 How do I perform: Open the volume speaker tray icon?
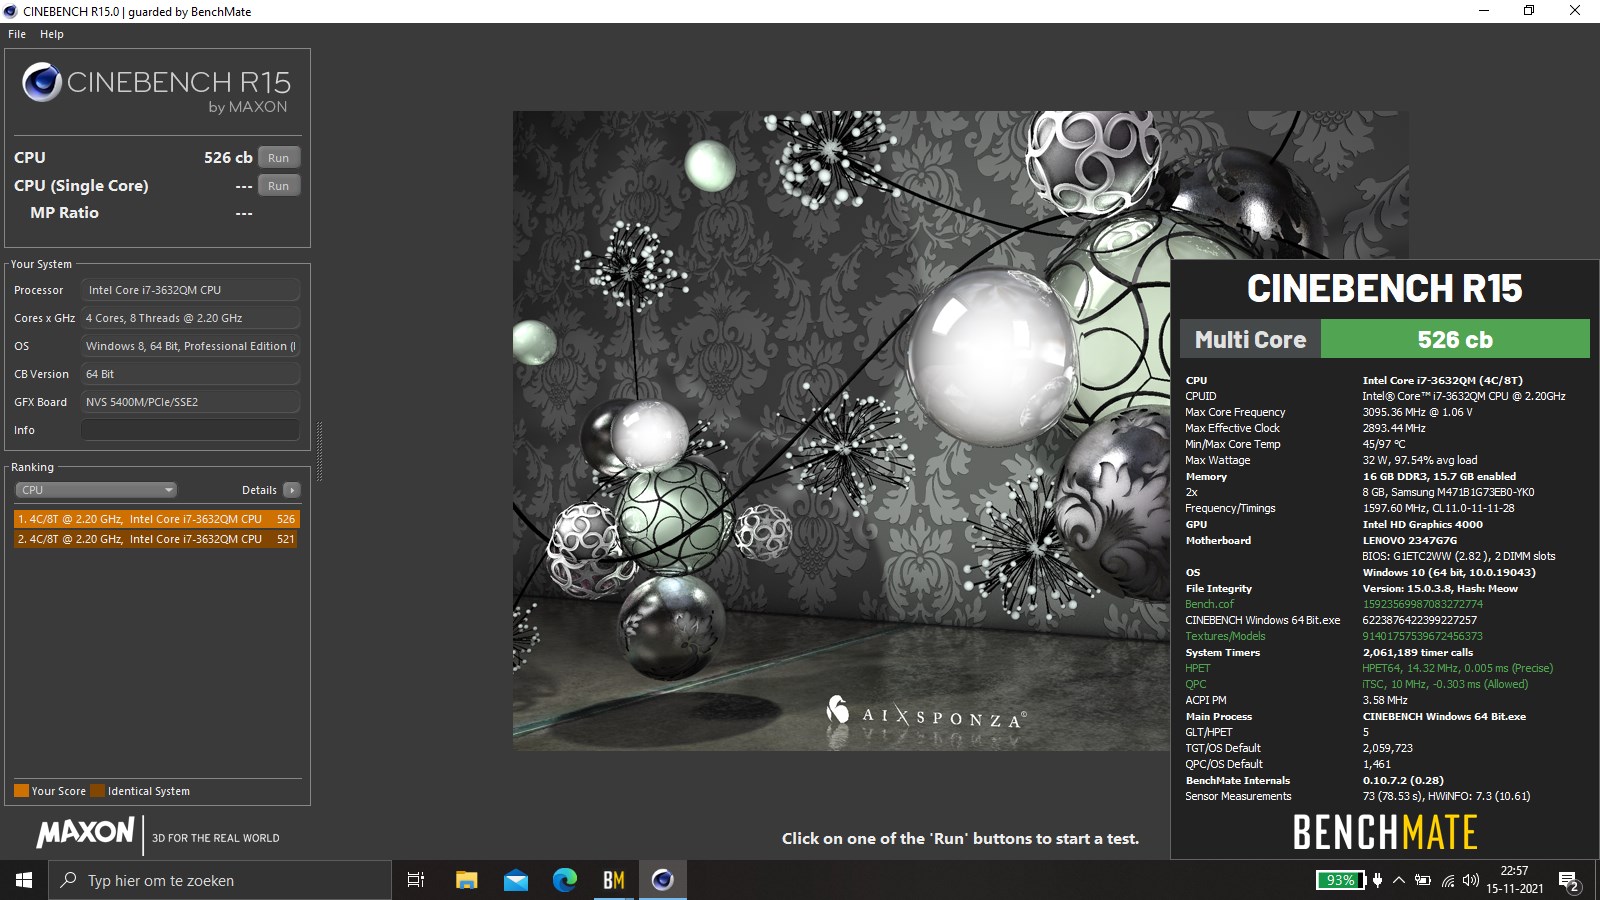pos(1470,880)
